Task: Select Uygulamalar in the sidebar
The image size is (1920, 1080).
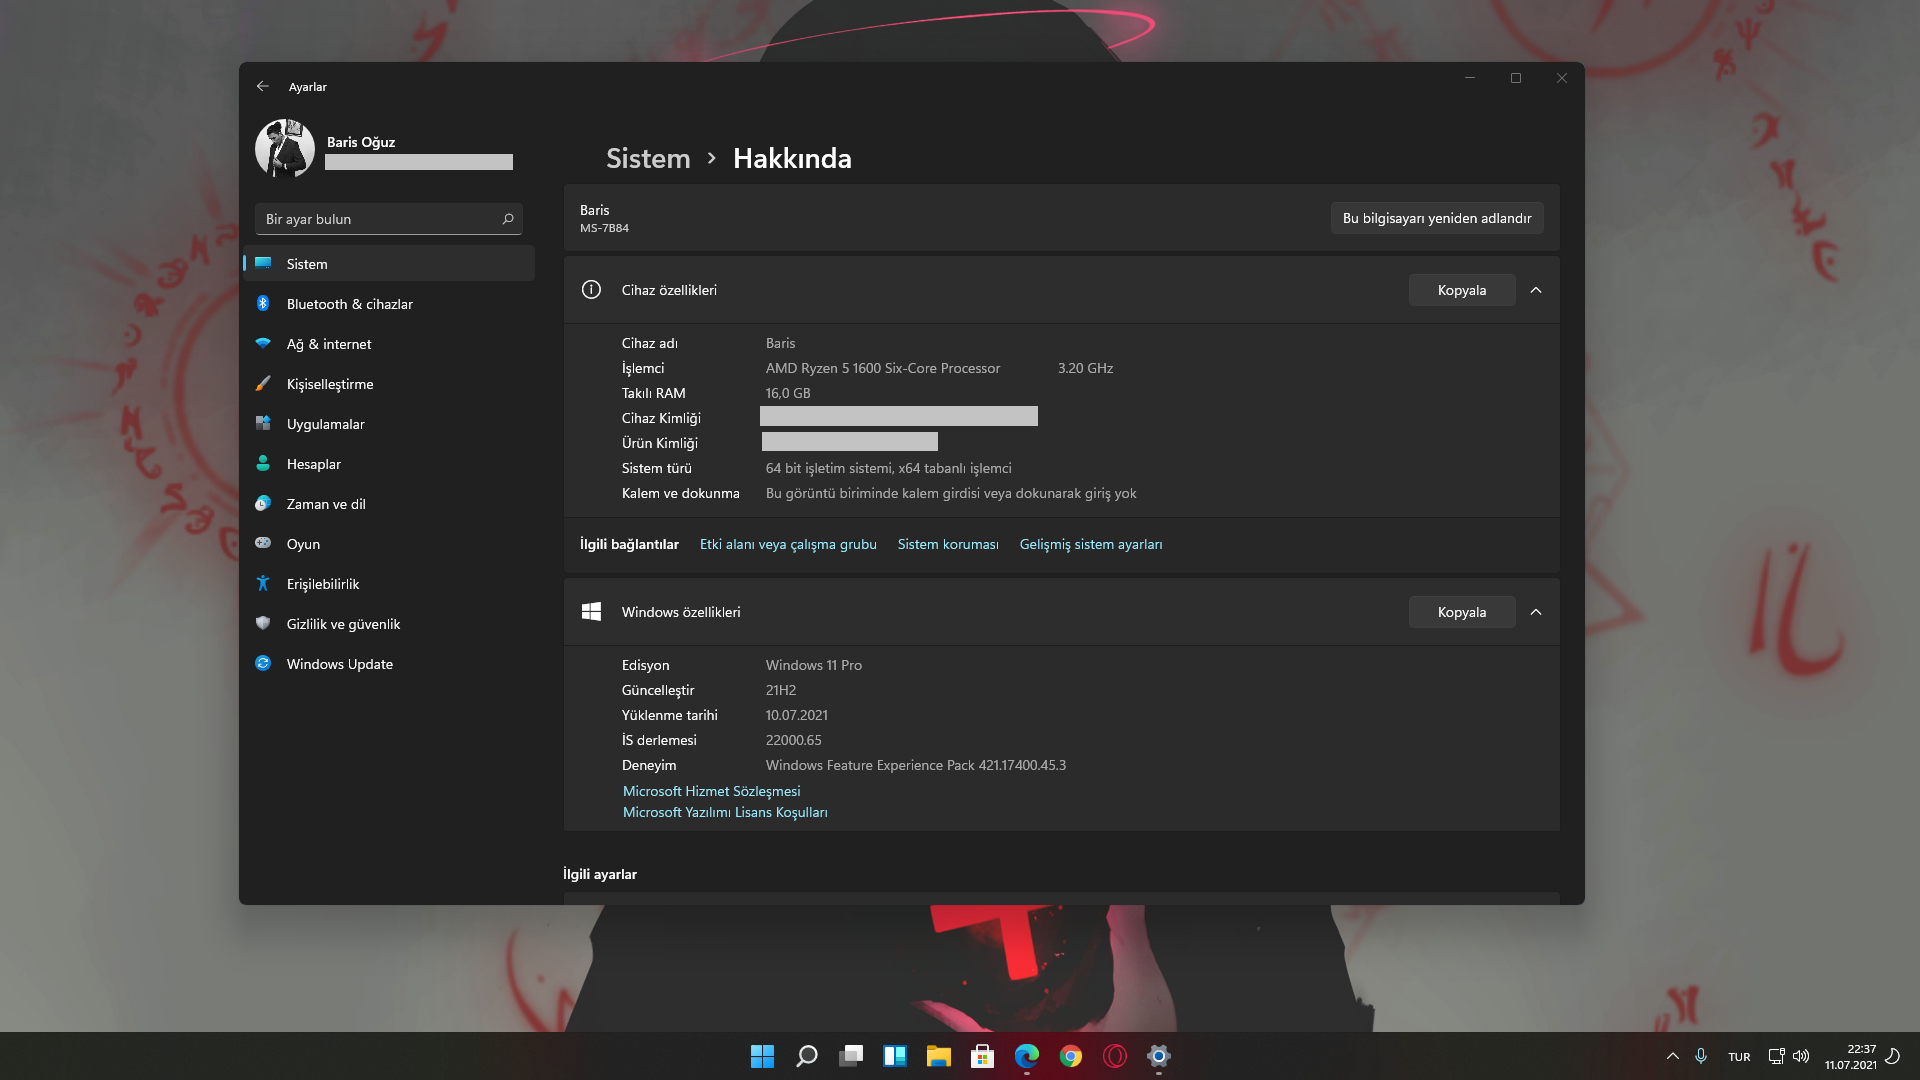Action: (x=325, y=424)
